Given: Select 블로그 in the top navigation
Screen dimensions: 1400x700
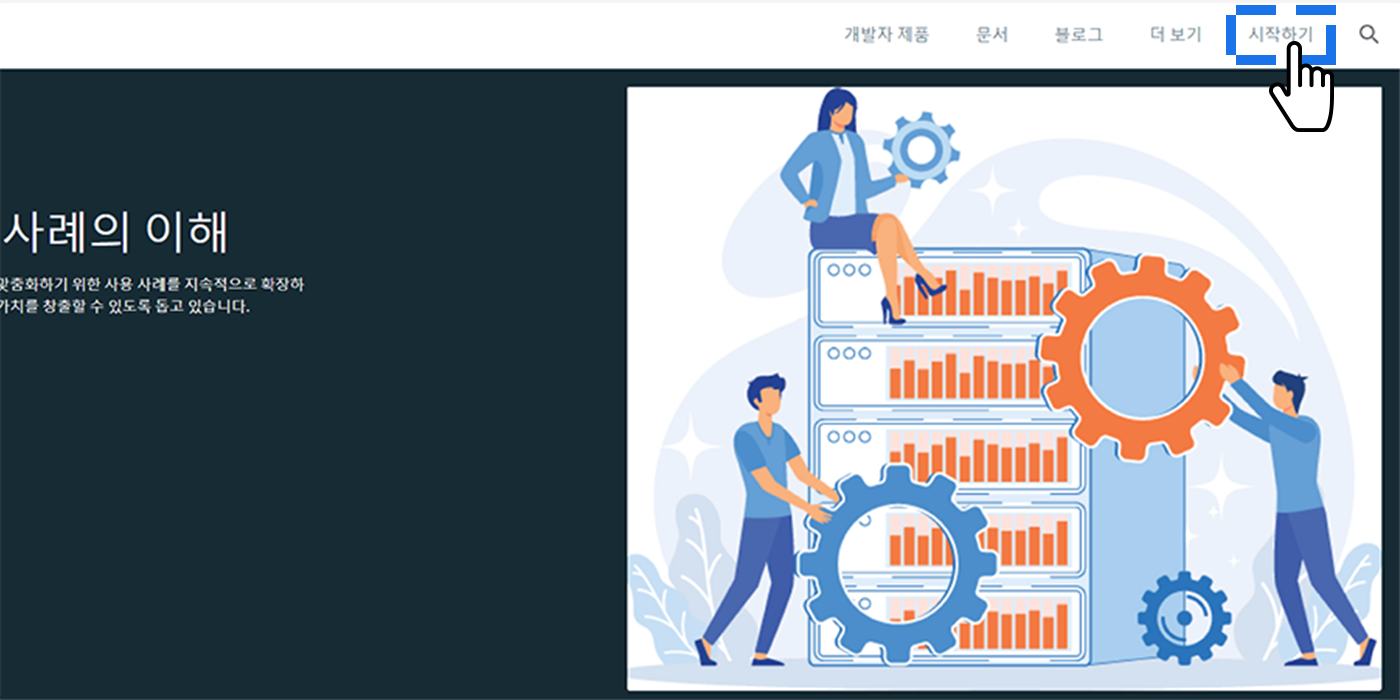Looking at the screenshot, I should tap(1078, 34).
